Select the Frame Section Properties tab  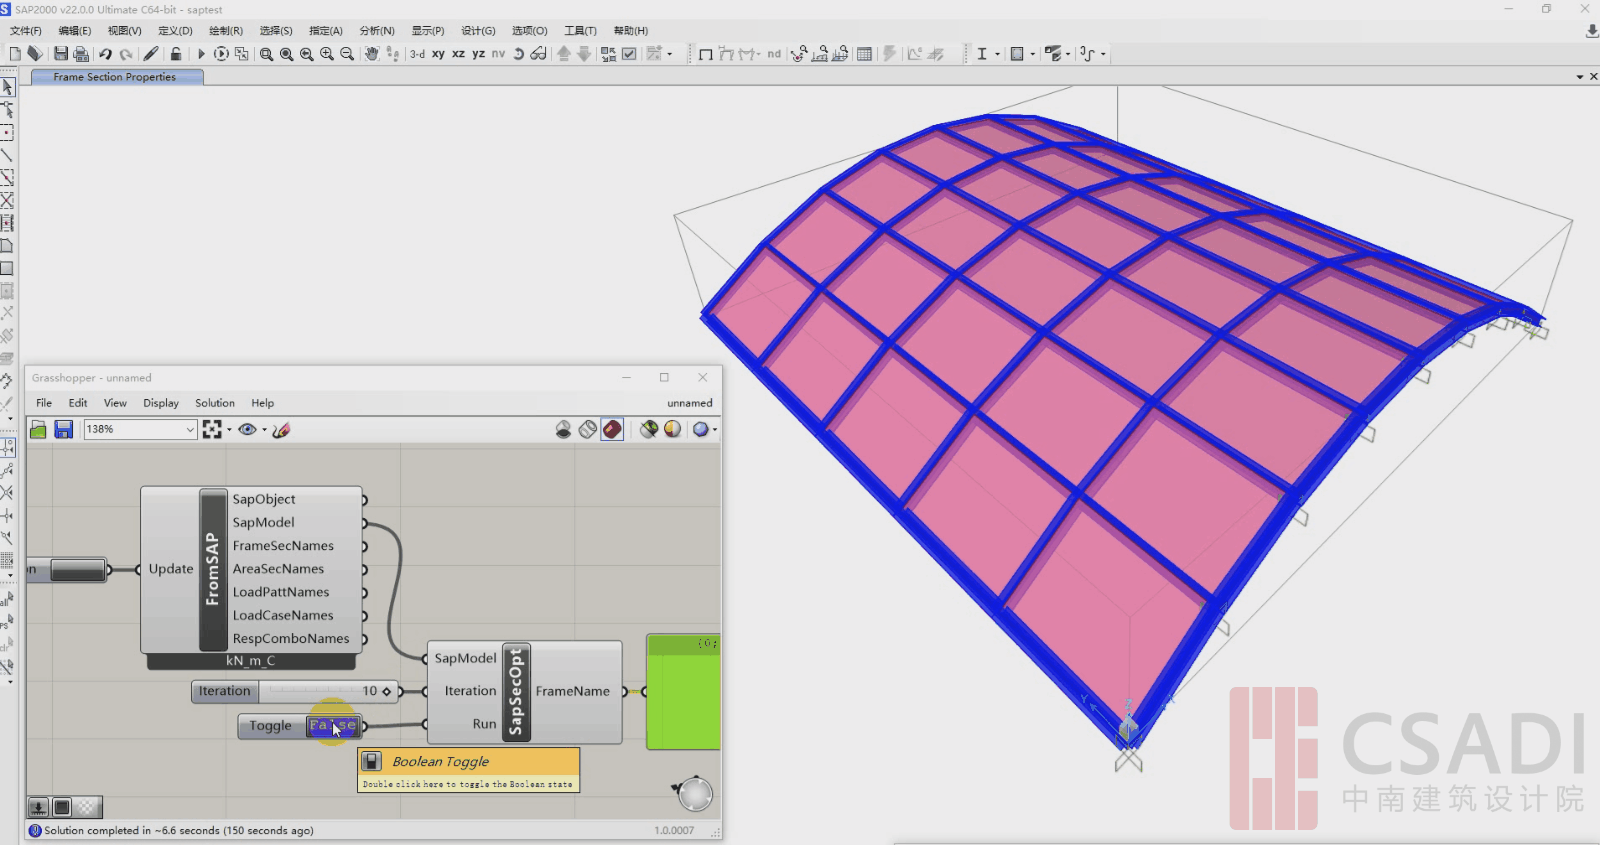tap(117, 77)
